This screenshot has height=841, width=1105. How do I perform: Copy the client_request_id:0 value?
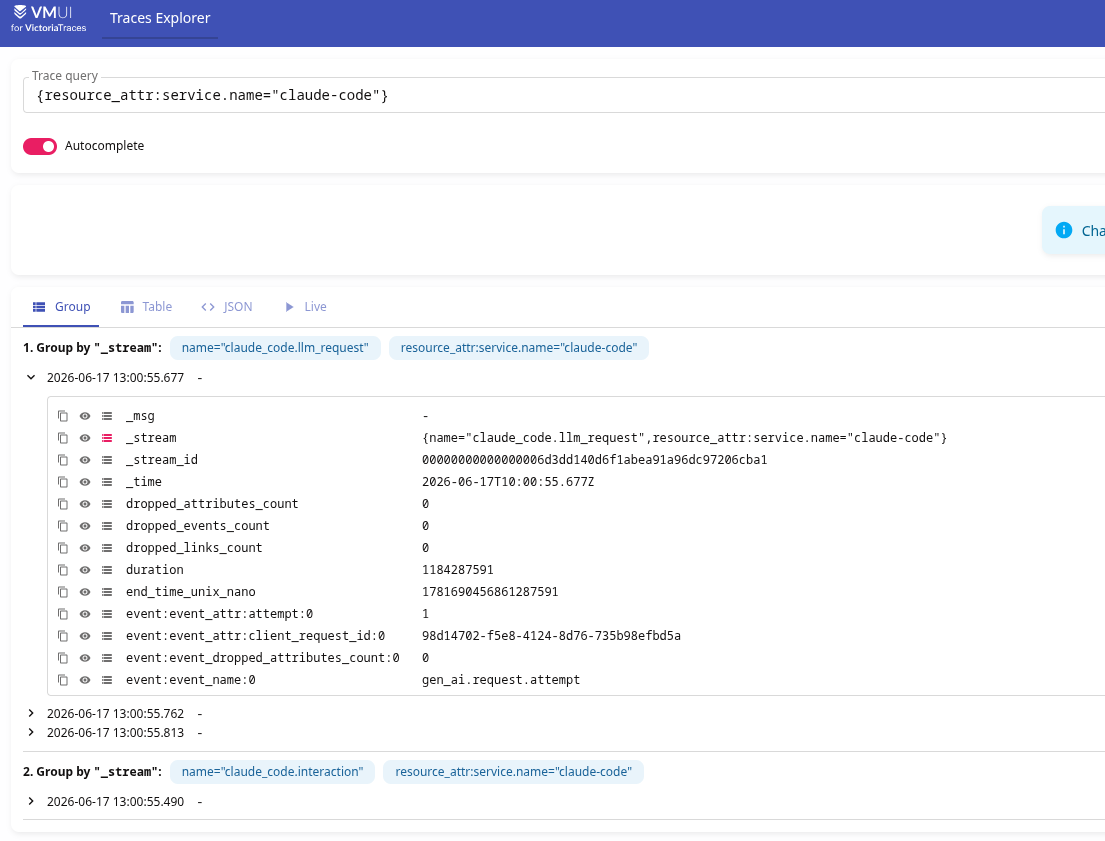pos(63,636)
